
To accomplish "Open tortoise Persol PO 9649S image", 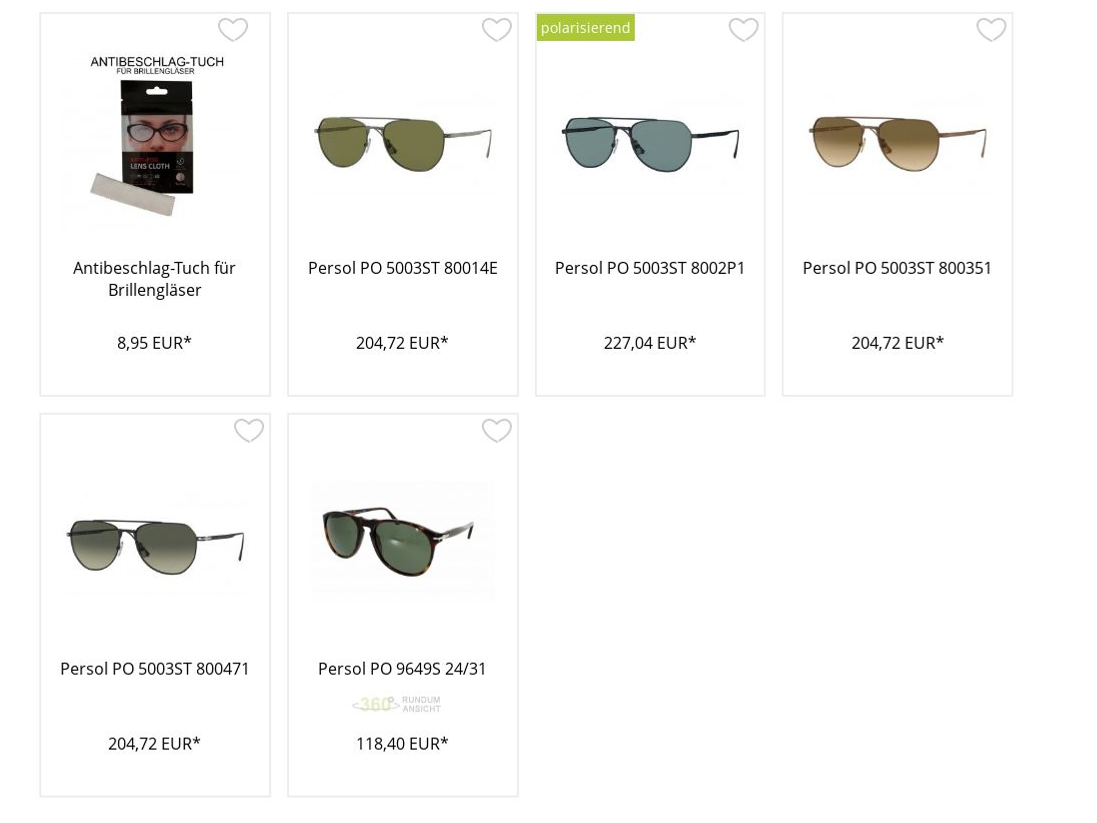I will [x=402, y=540].
